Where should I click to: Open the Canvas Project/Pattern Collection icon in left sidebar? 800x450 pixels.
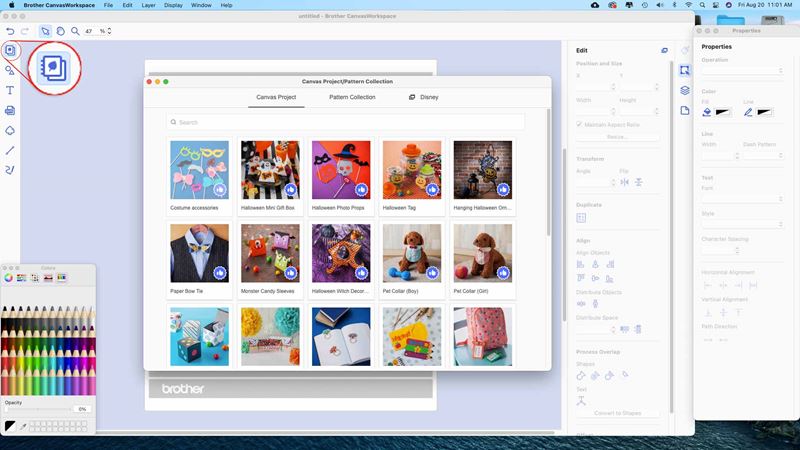pyautogui.click(x=10, y=50)
